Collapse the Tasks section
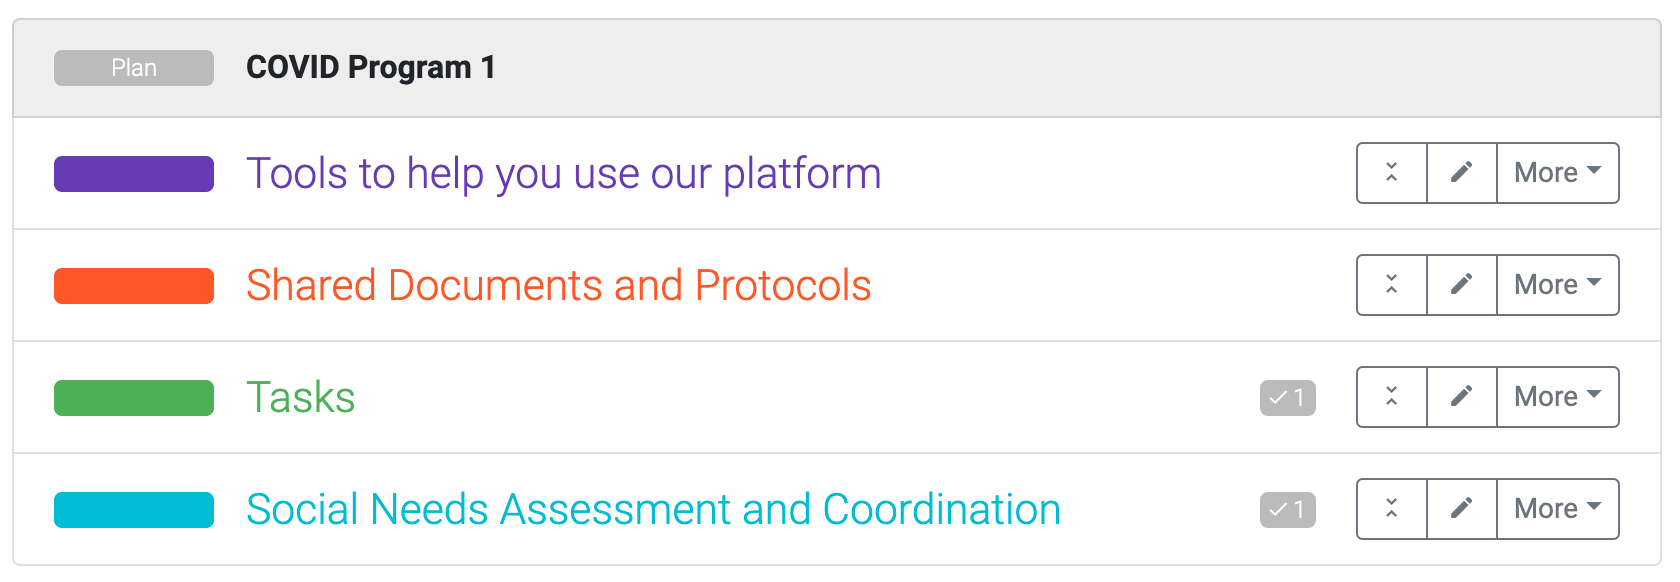This screenshot has width=1680, height=582. click(x=1391, y=397)
